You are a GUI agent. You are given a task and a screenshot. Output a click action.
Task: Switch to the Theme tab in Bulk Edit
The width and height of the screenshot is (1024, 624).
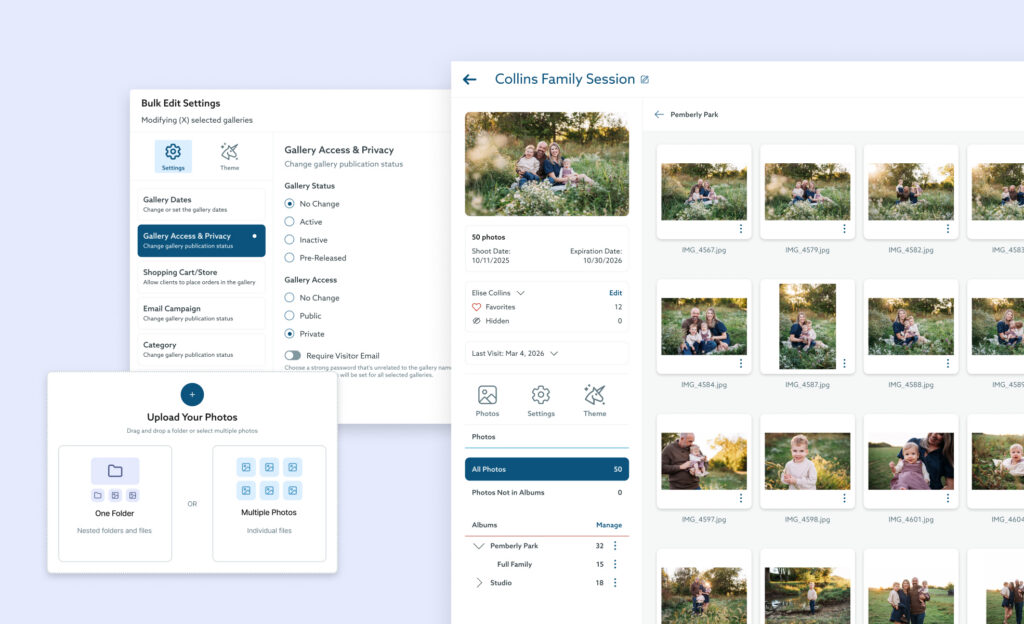(x=228, y=155)
